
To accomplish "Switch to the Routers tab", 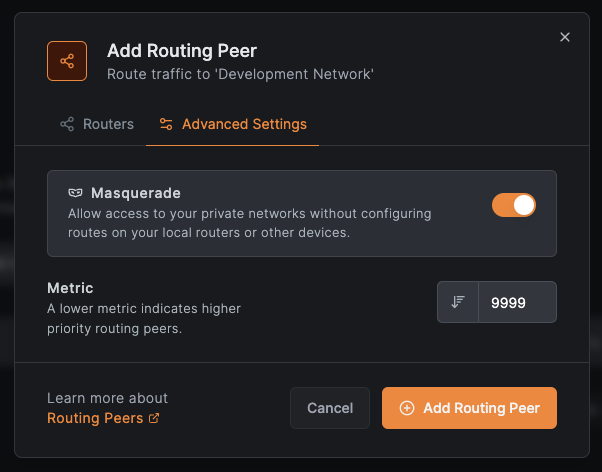I will coord(97,124).
